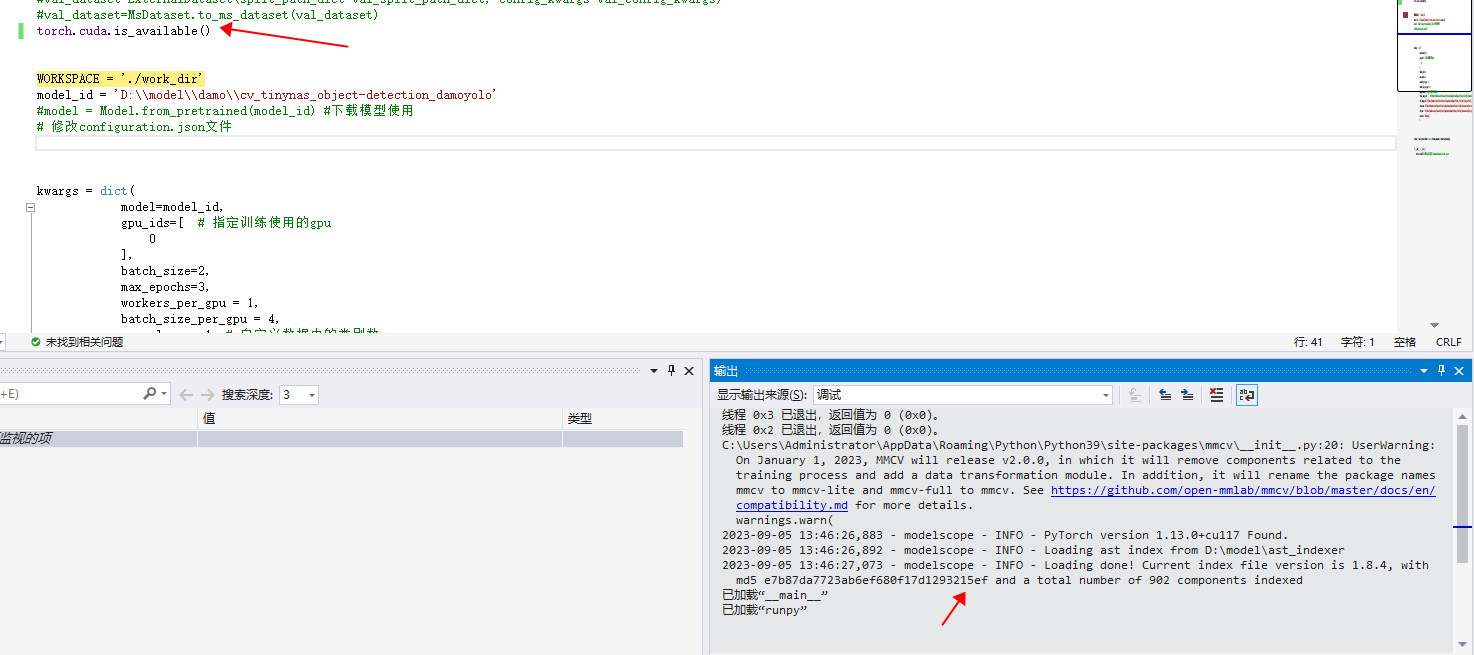Click 行: 41 line indicator
Image resolution: width=1474 pixels, height=655 pixels.
pos(1309,342)
